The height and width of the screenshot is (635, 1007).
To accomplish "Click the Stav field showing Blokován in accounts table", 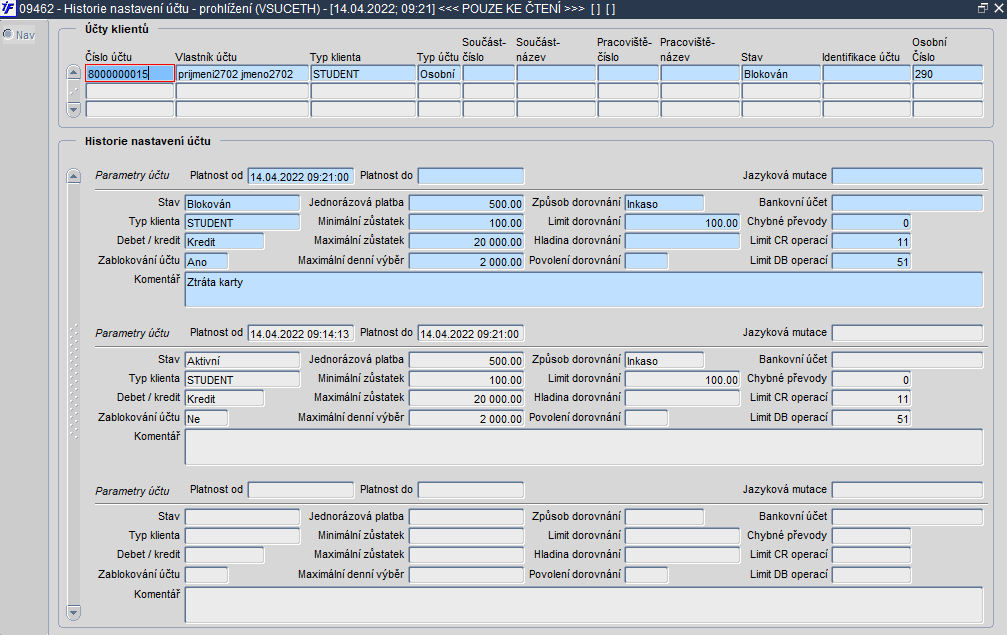I will click(x=780, y=74).
